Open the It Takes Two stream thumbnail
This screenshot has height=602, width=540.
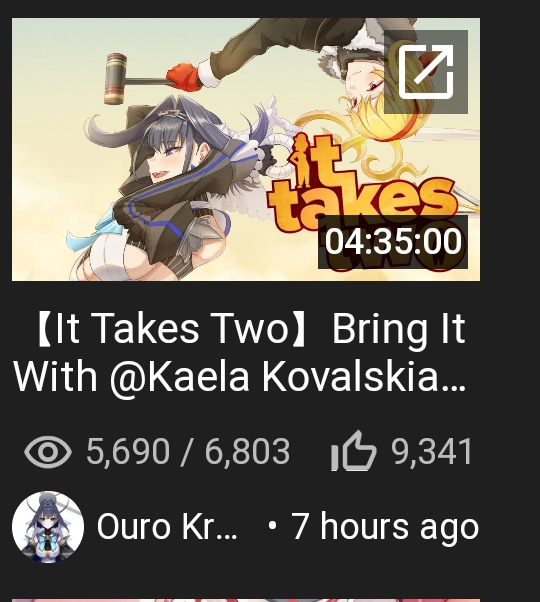click(x=246, y=149)
